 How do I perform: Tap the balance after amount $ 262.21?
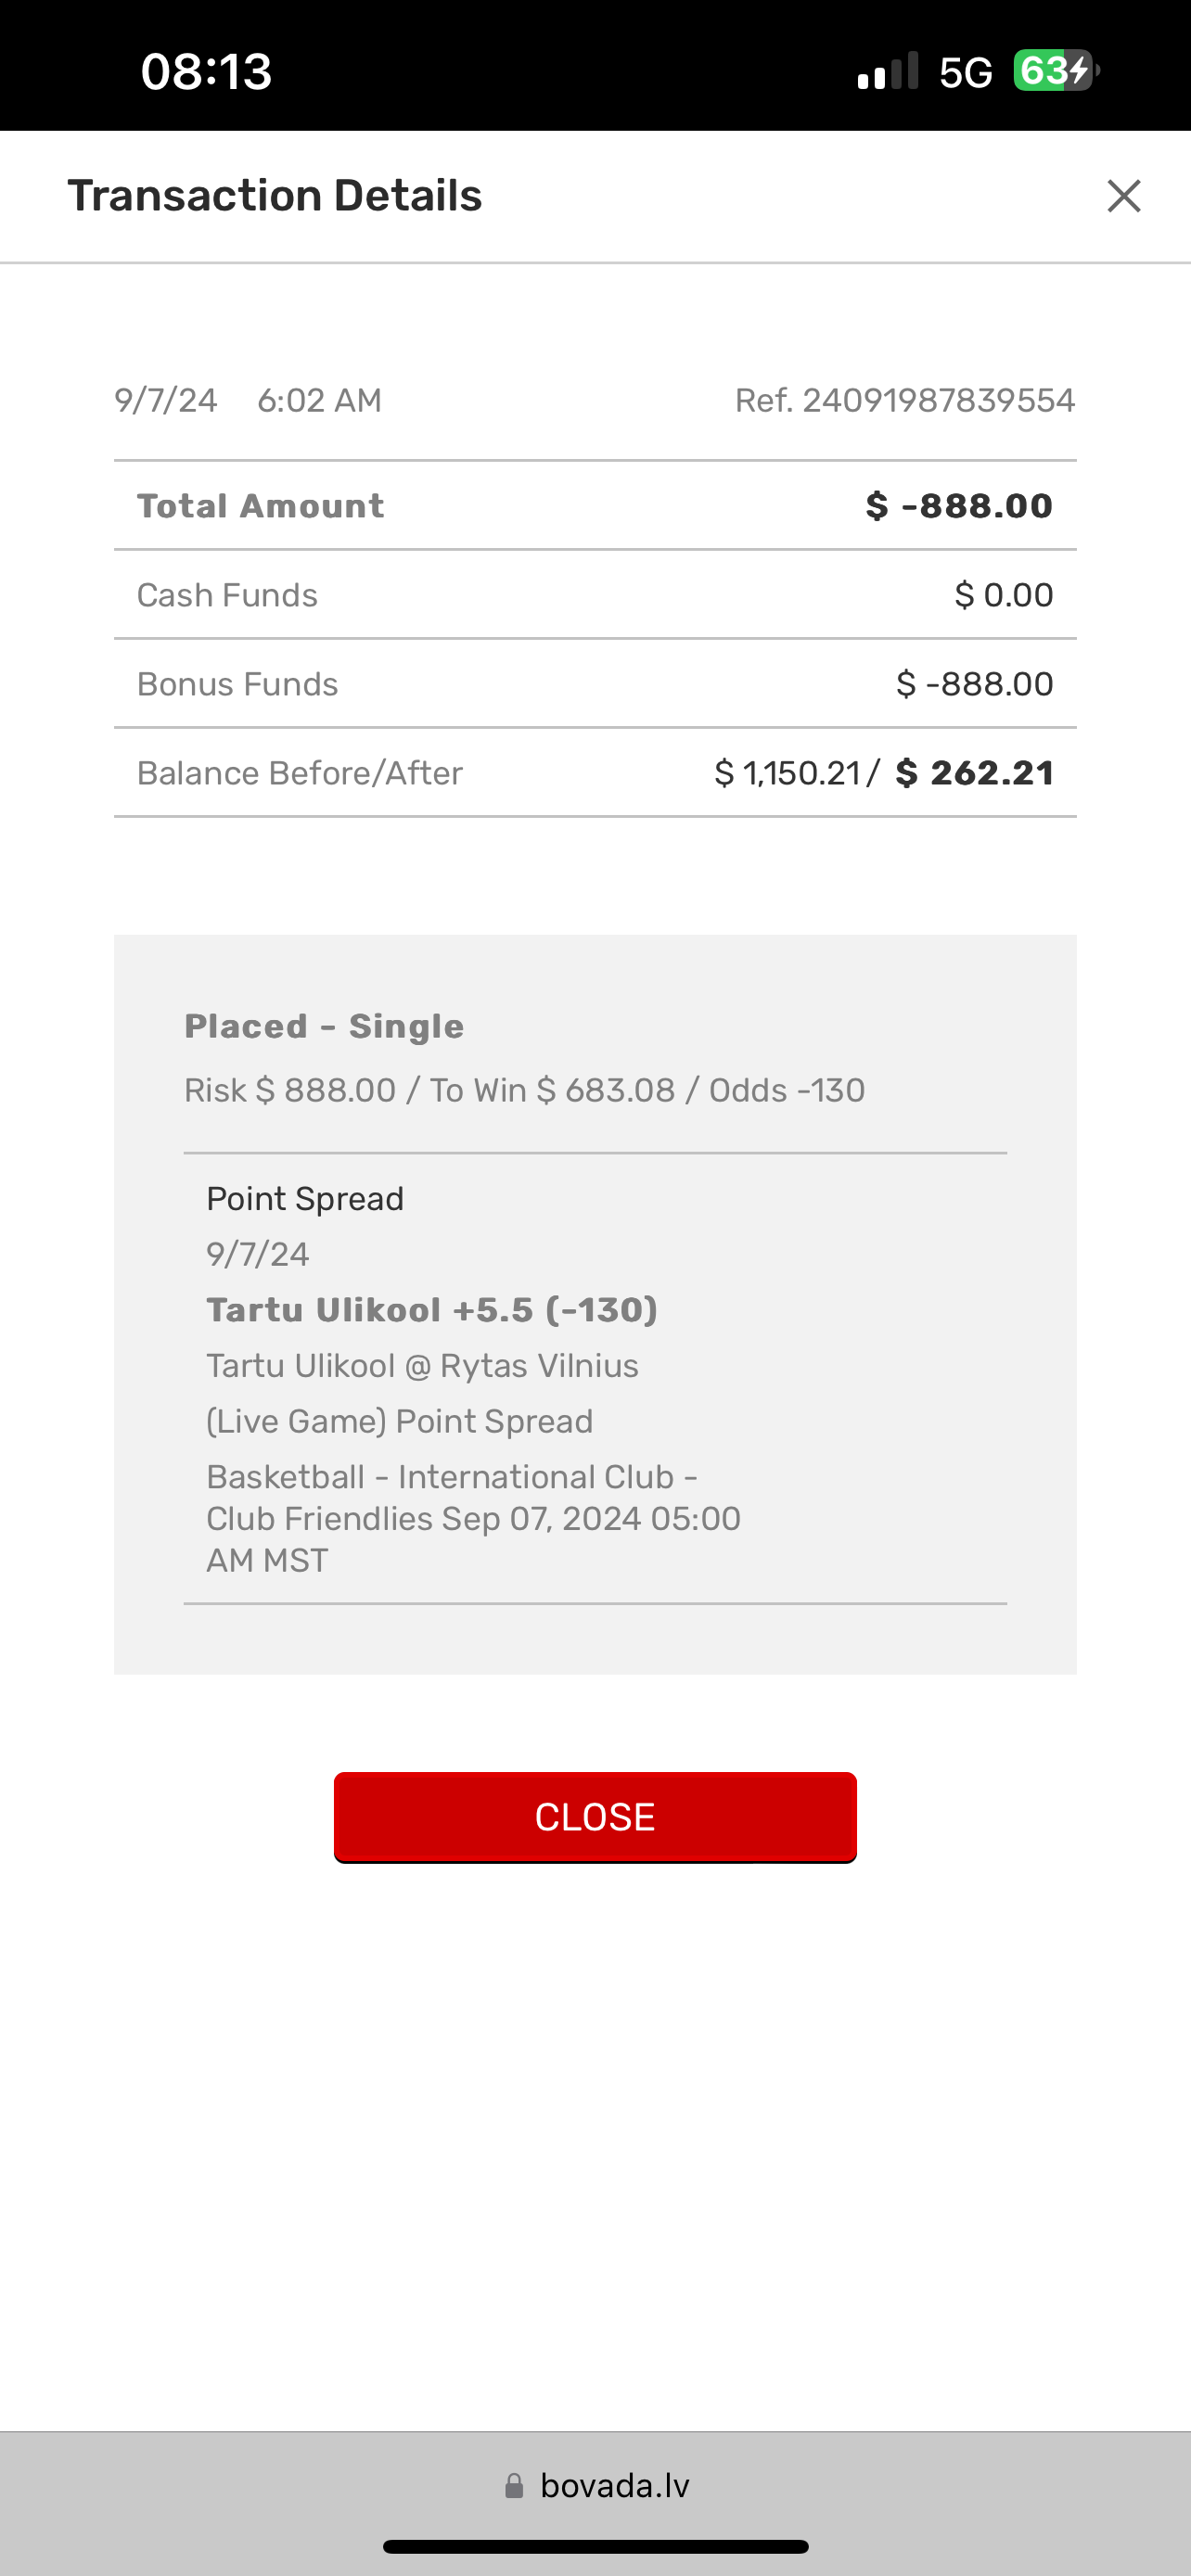pyautogui.click(x=974, y=773)
